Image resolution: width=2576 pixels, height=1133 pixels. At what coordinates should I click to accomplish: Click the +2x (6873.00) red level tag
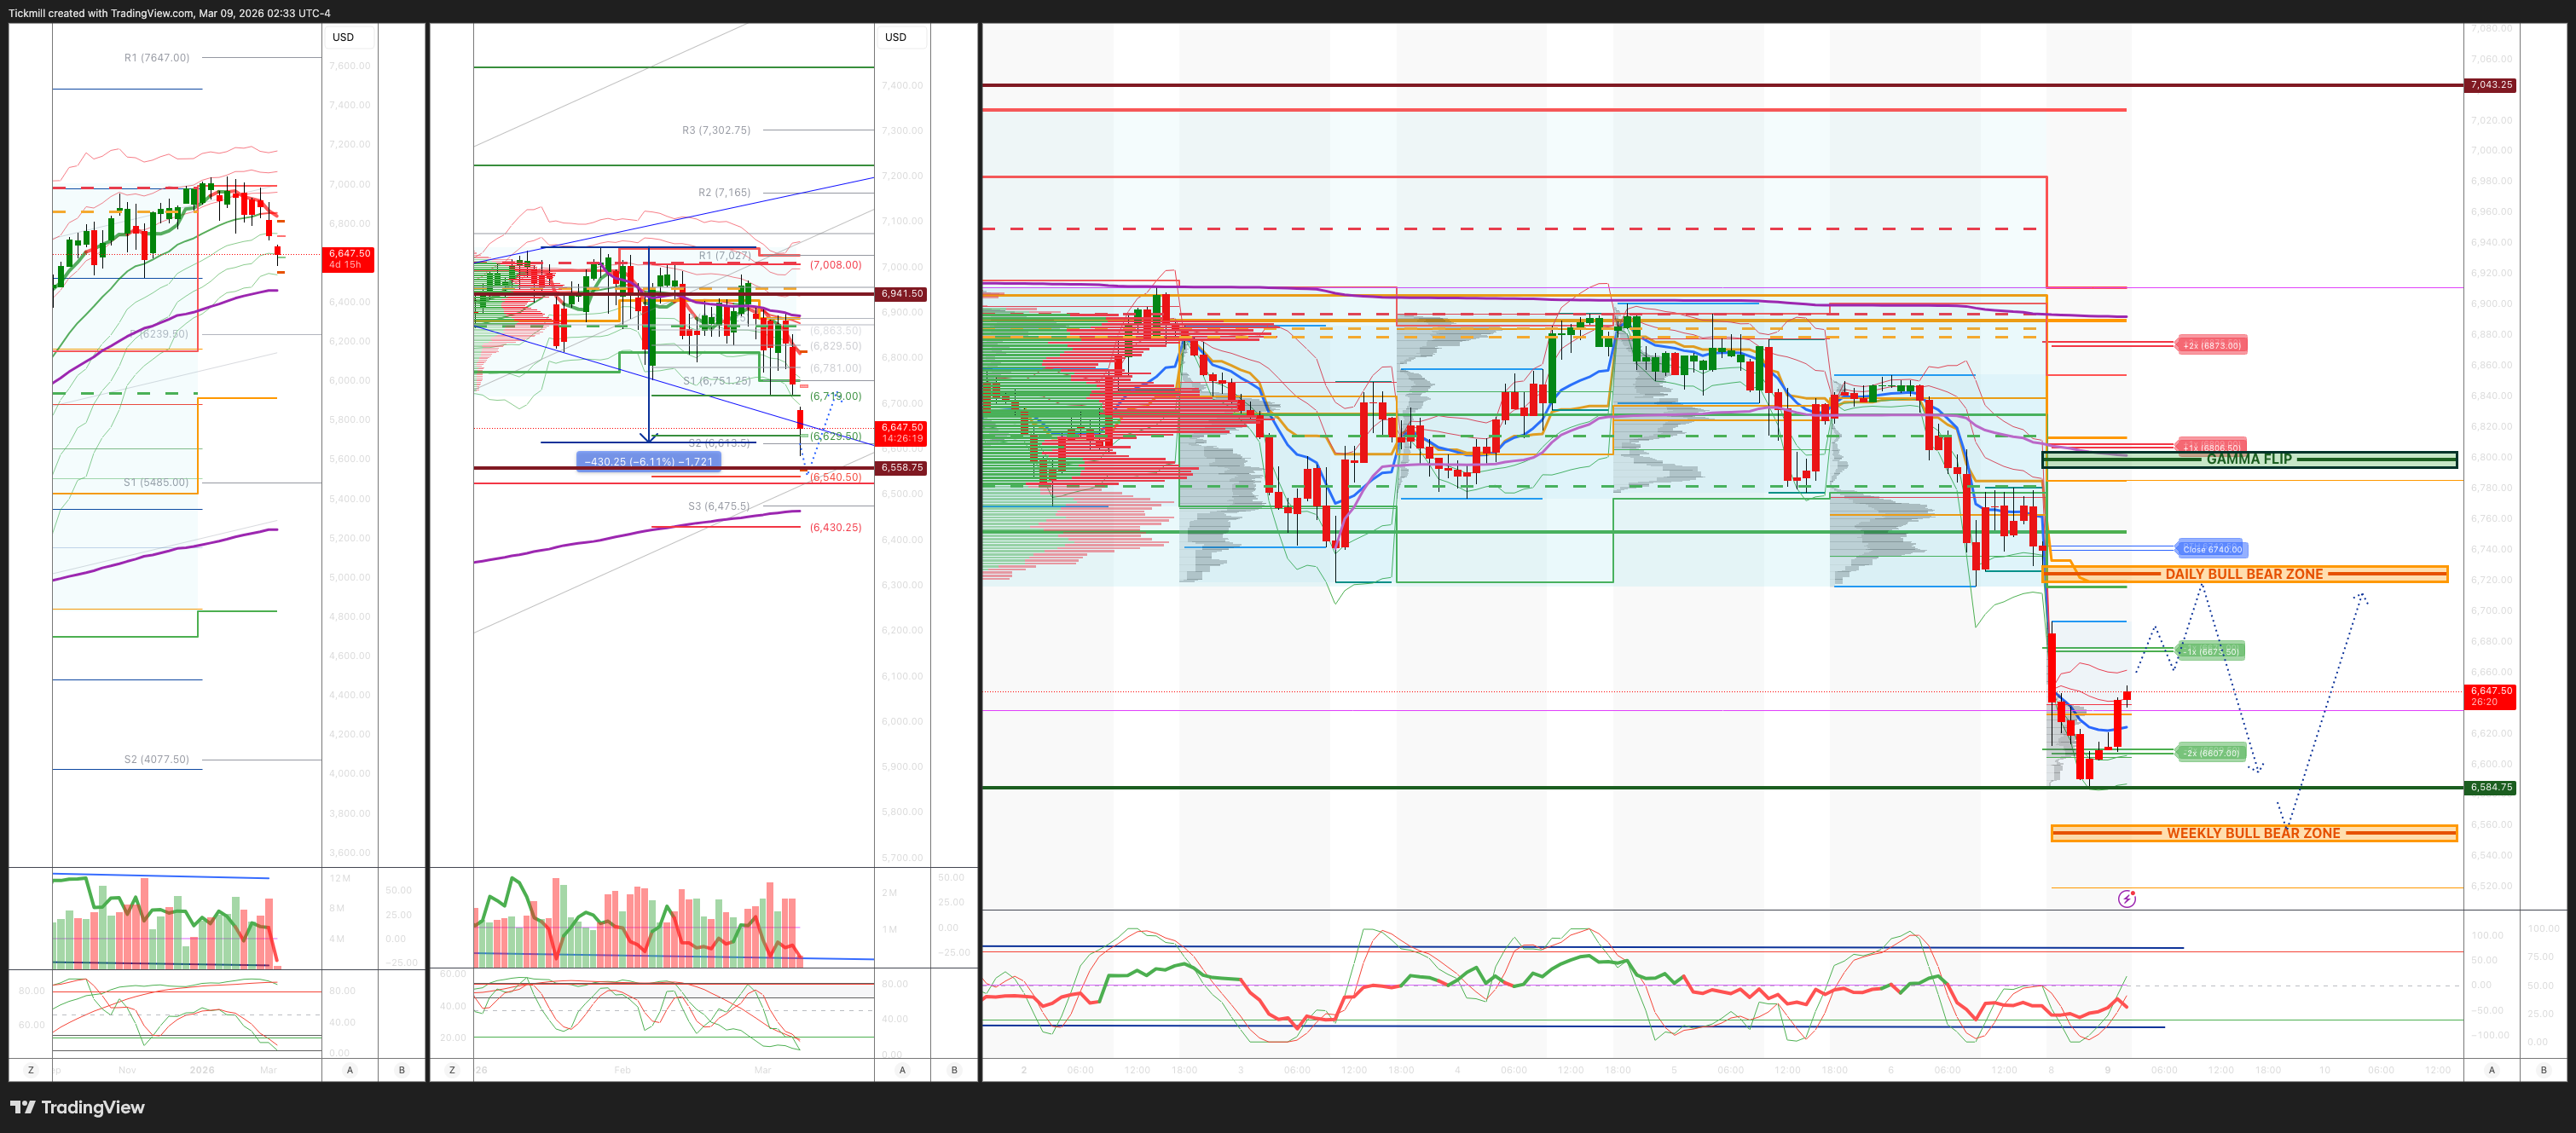(x=2211, y=345)
